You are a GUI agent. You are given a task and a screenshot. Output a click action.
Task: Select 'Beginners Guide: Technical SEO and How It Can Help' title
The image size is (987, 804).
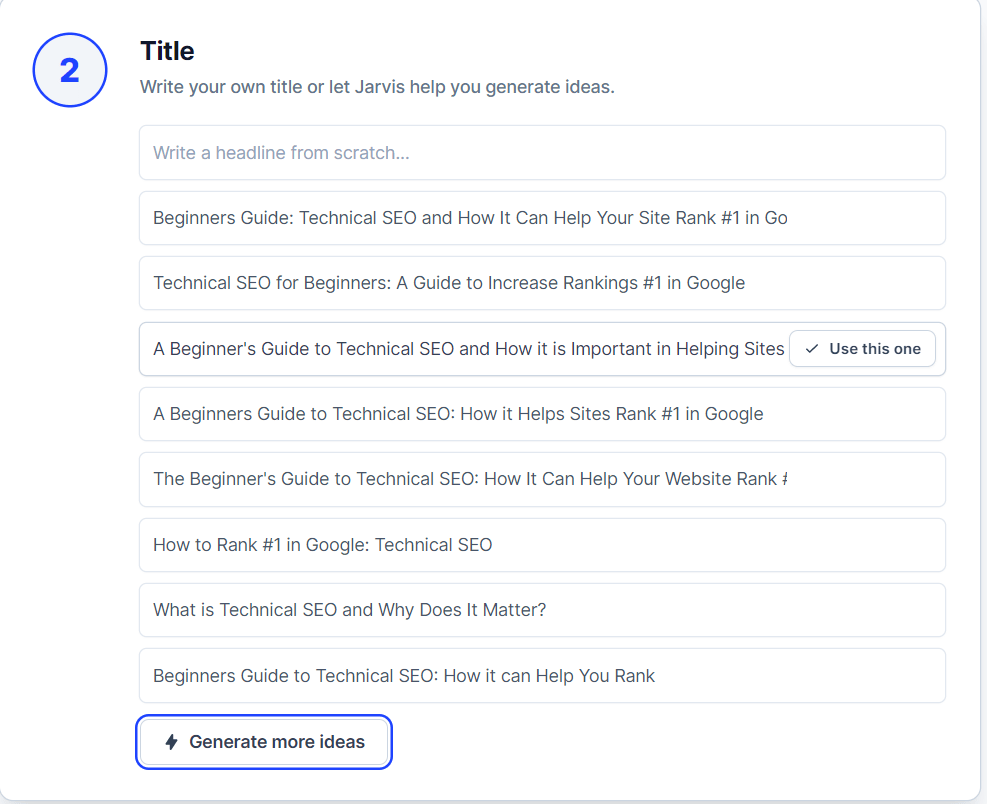[x=542, y=218]
